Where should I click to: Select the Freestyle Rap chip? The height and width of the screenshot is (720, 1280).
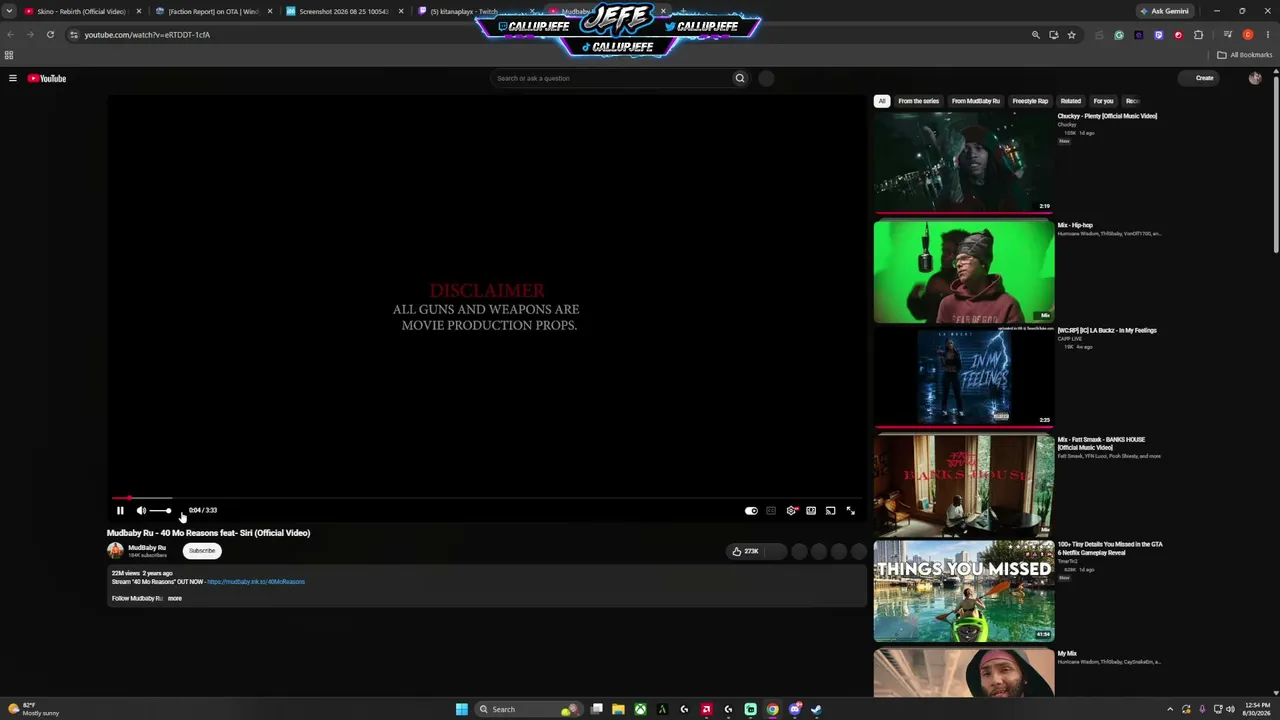(1030, 101)
